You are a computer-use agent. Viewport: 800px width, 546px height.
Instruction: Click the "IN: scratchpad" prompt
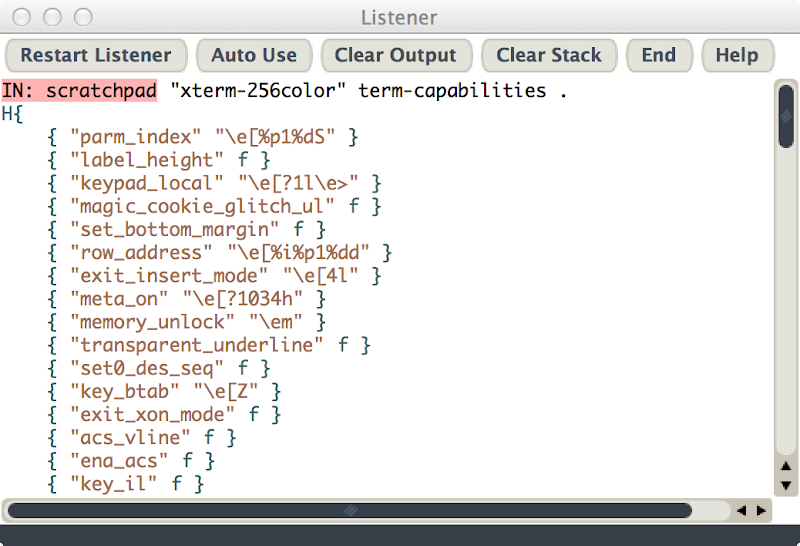[x=79, y=91]
